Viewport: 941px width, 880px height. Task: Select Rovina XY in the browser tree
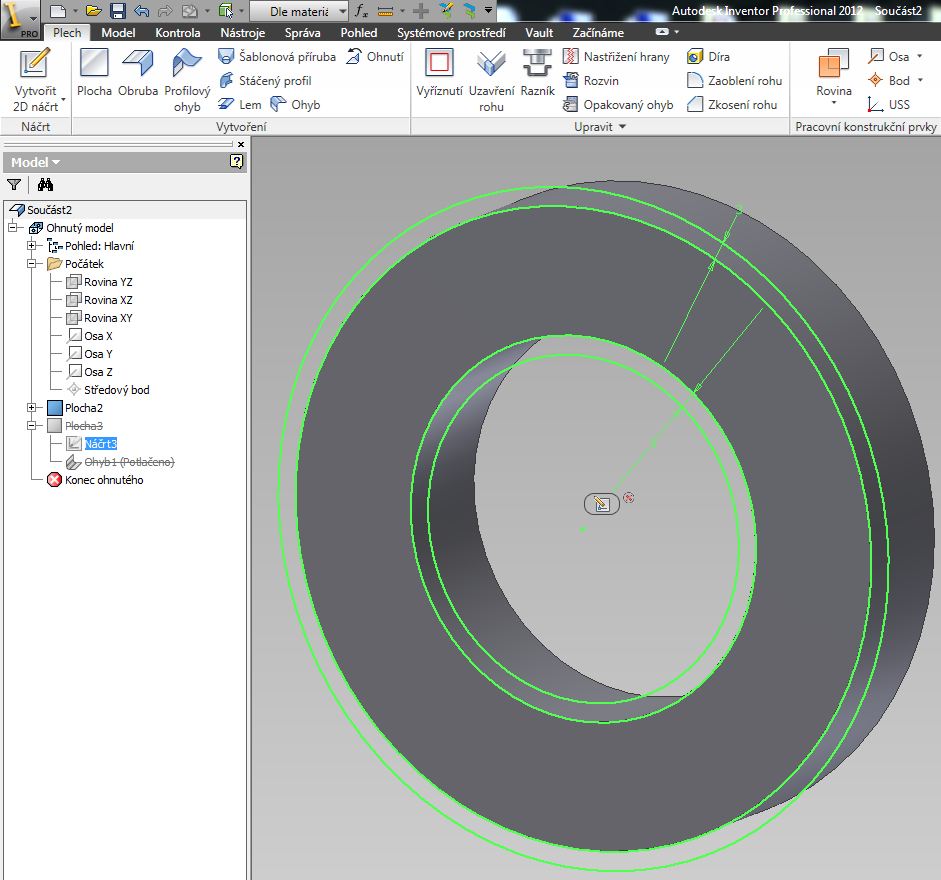coord(107,318)
